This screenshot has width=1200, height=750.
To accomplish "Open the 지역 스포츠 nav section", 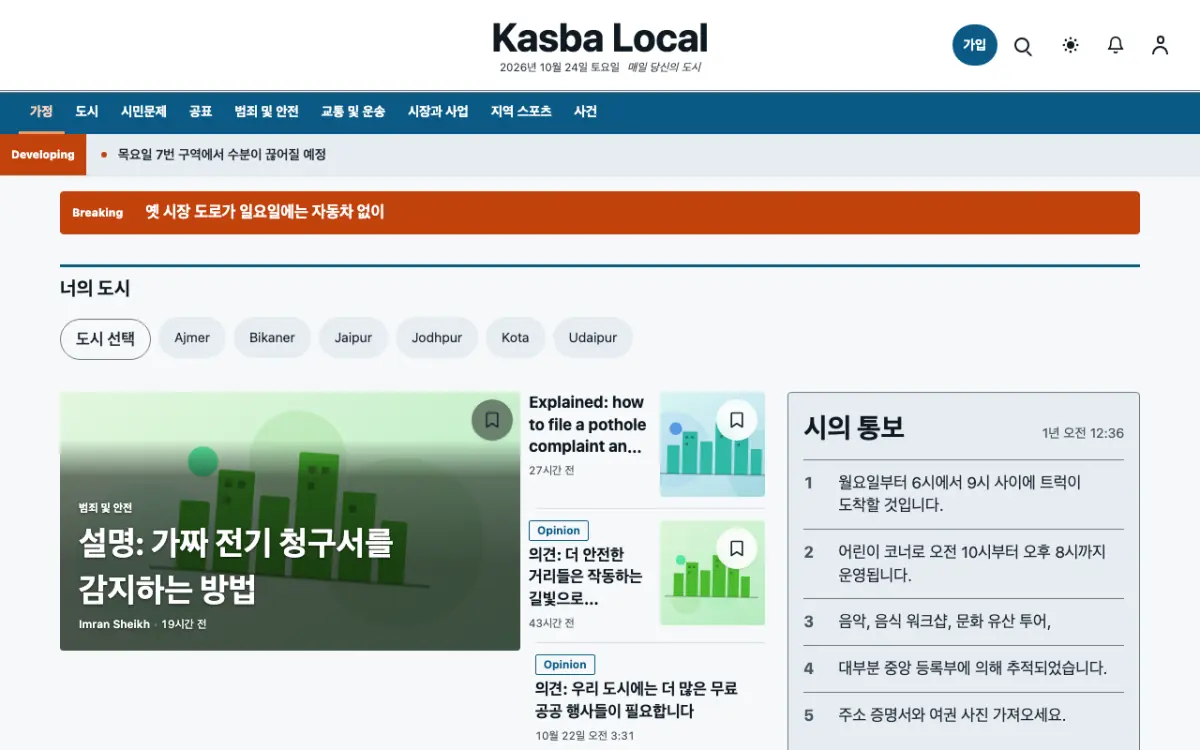I will click(521, 112).
